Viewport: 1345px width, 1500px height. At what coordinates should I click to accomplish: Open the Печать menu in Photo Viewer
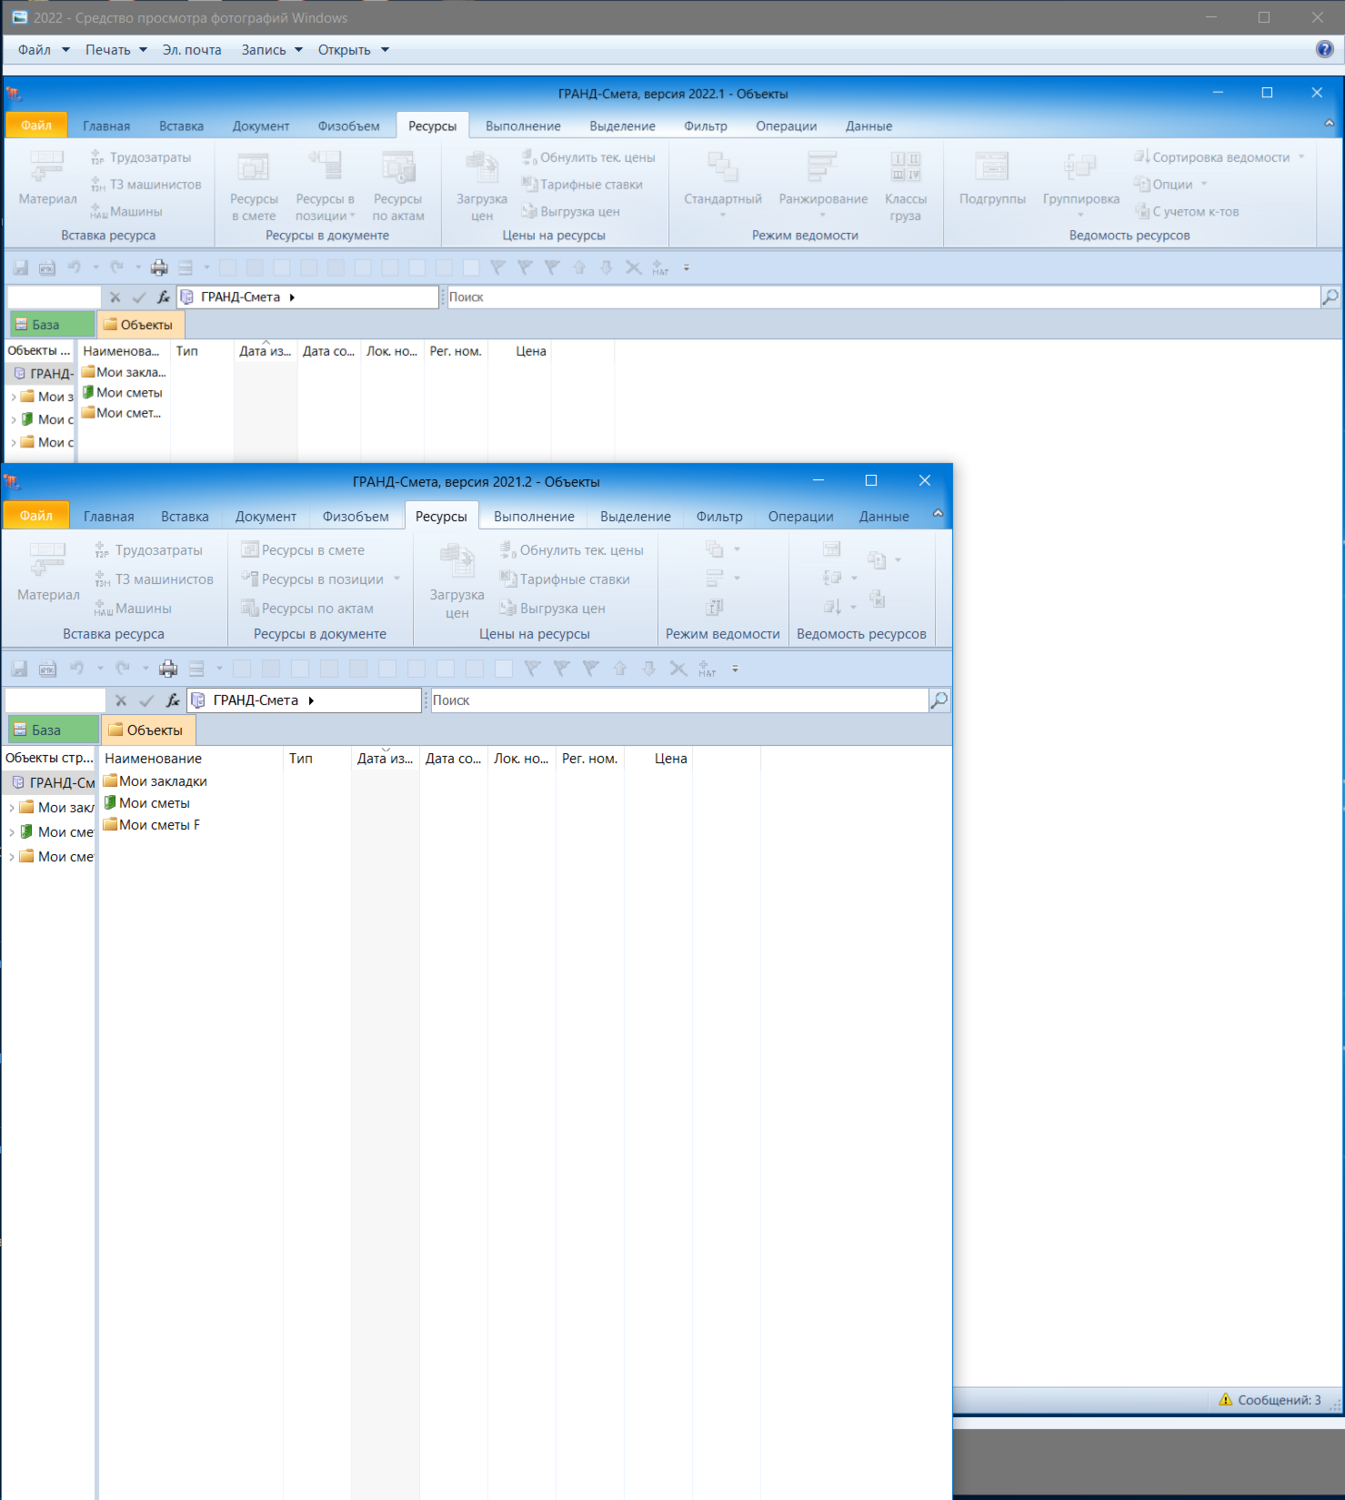(116, 49)
